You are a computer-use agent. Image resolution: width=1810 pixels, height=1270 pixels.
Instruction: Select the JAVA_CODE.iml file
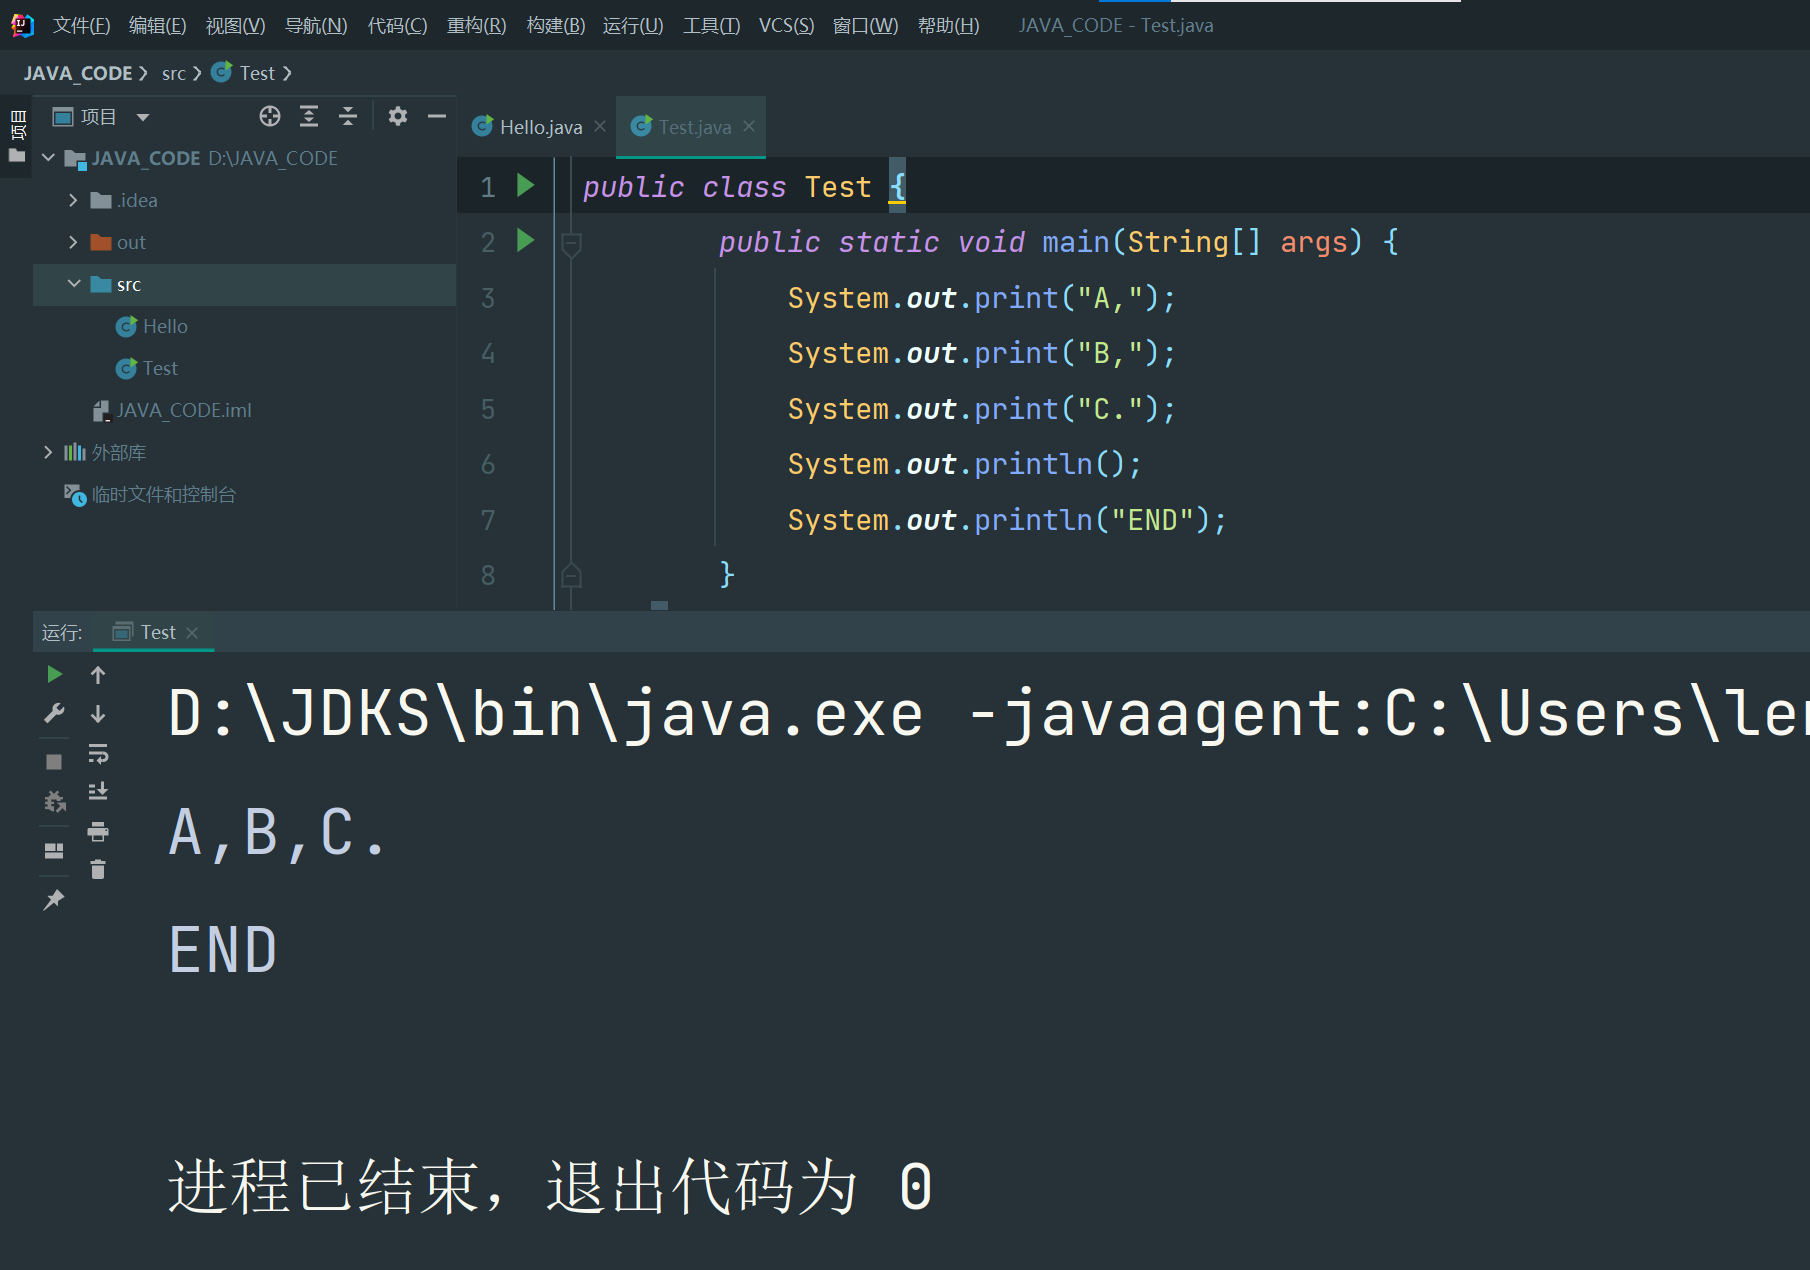pyautogui.click(x=172, y=410)
